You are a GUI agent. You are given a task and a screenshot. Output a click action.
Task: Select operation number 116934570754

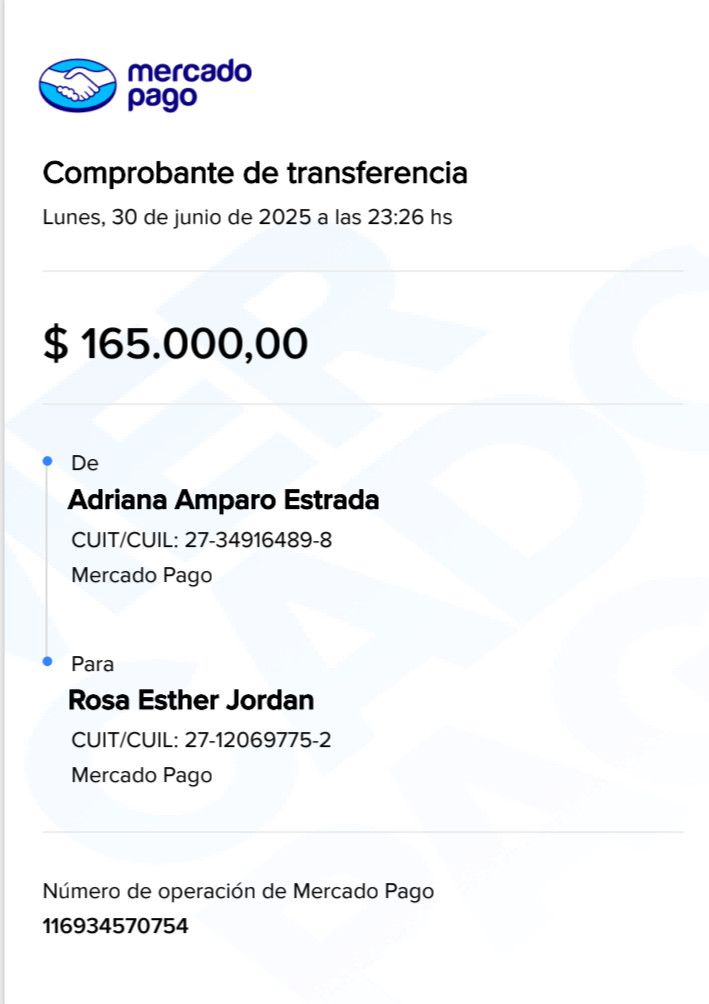click(x=115, y=926)
